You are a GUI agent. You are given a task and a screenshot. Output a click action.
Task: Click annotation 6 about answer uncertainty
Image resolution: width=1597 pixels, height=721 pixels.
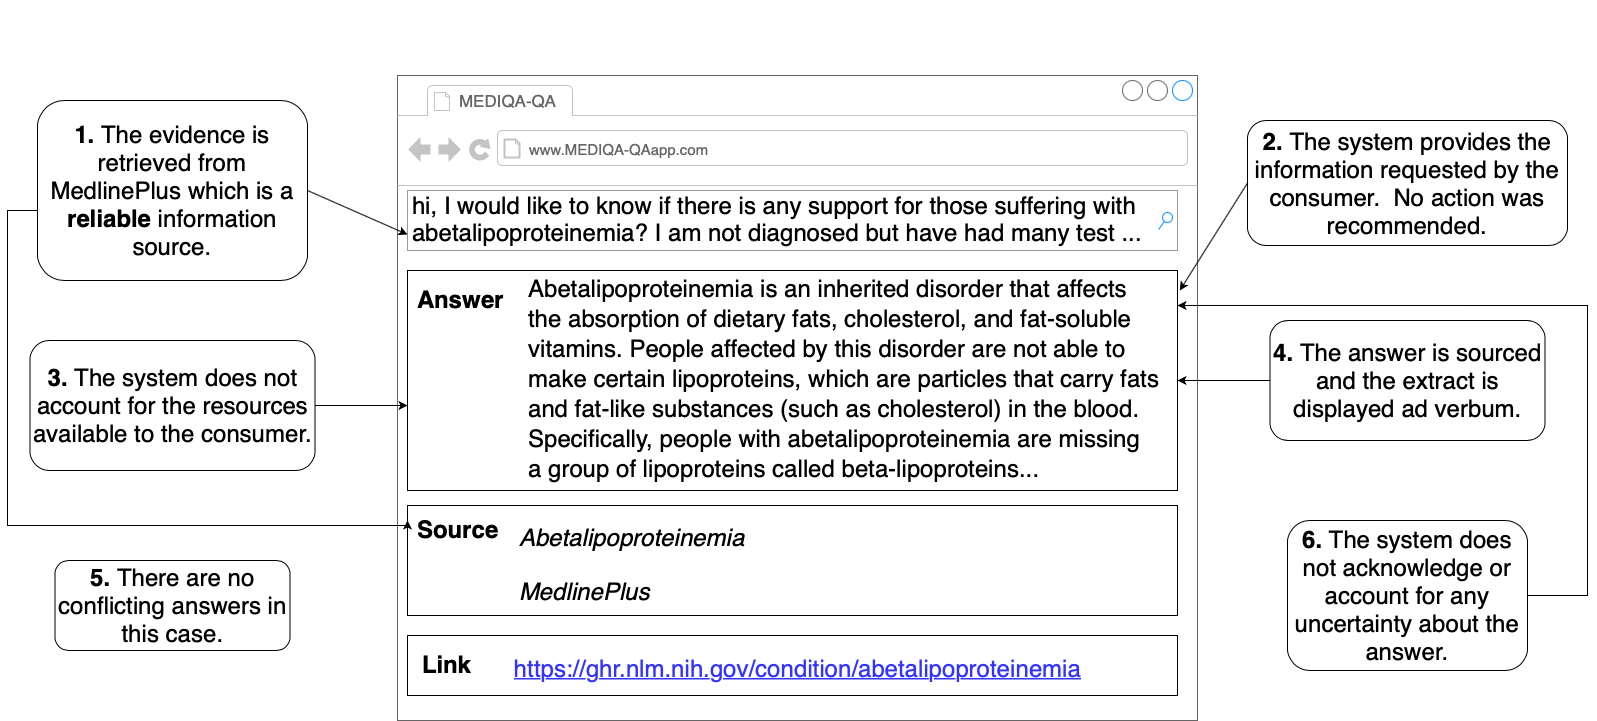click(1406, 595)
